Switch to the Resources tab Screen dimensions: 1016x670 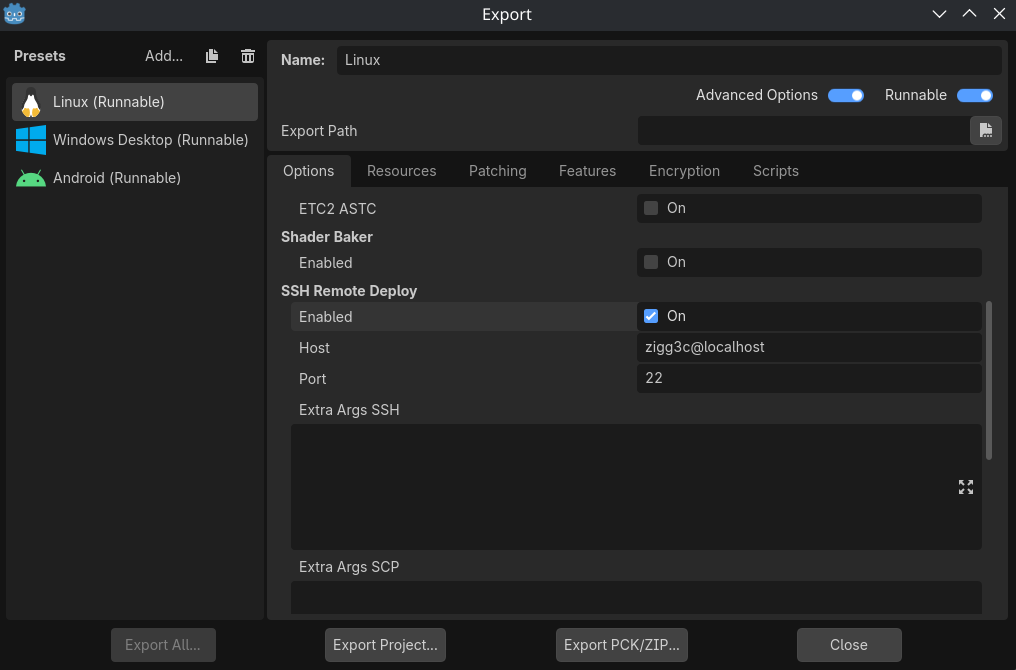pos(401,171)
